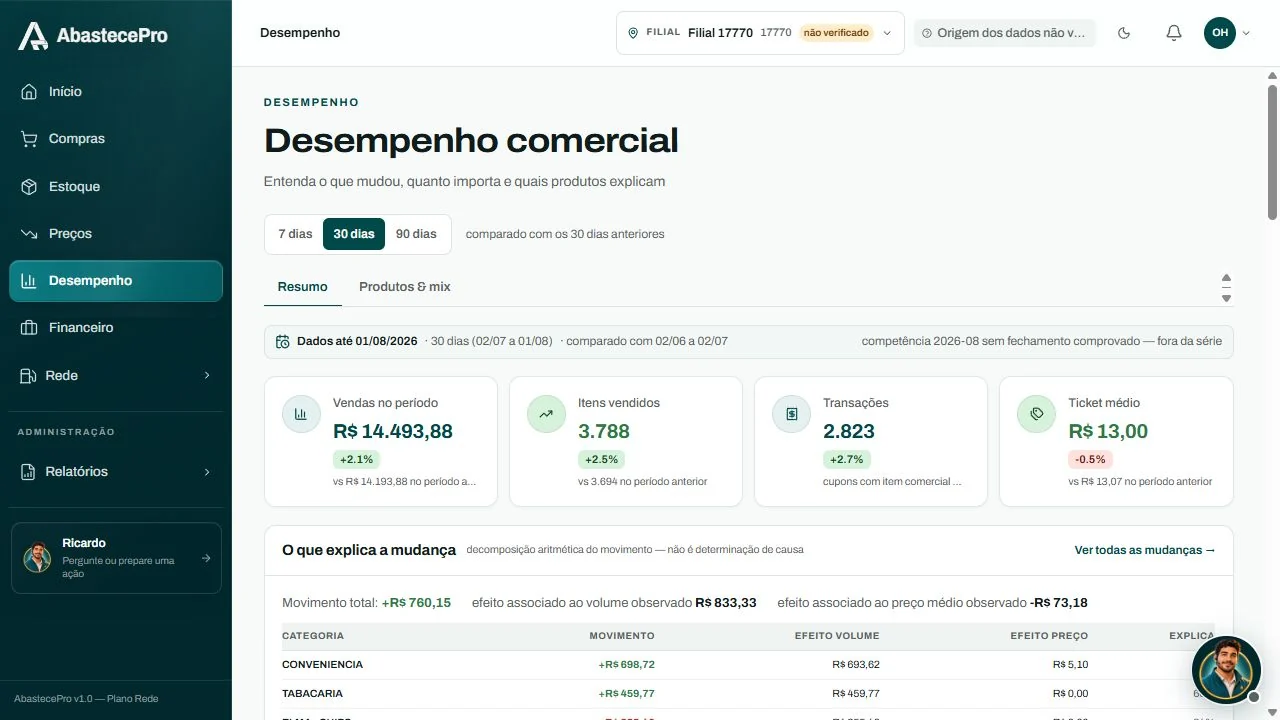Click the Estoque box icon

(29, 187)
